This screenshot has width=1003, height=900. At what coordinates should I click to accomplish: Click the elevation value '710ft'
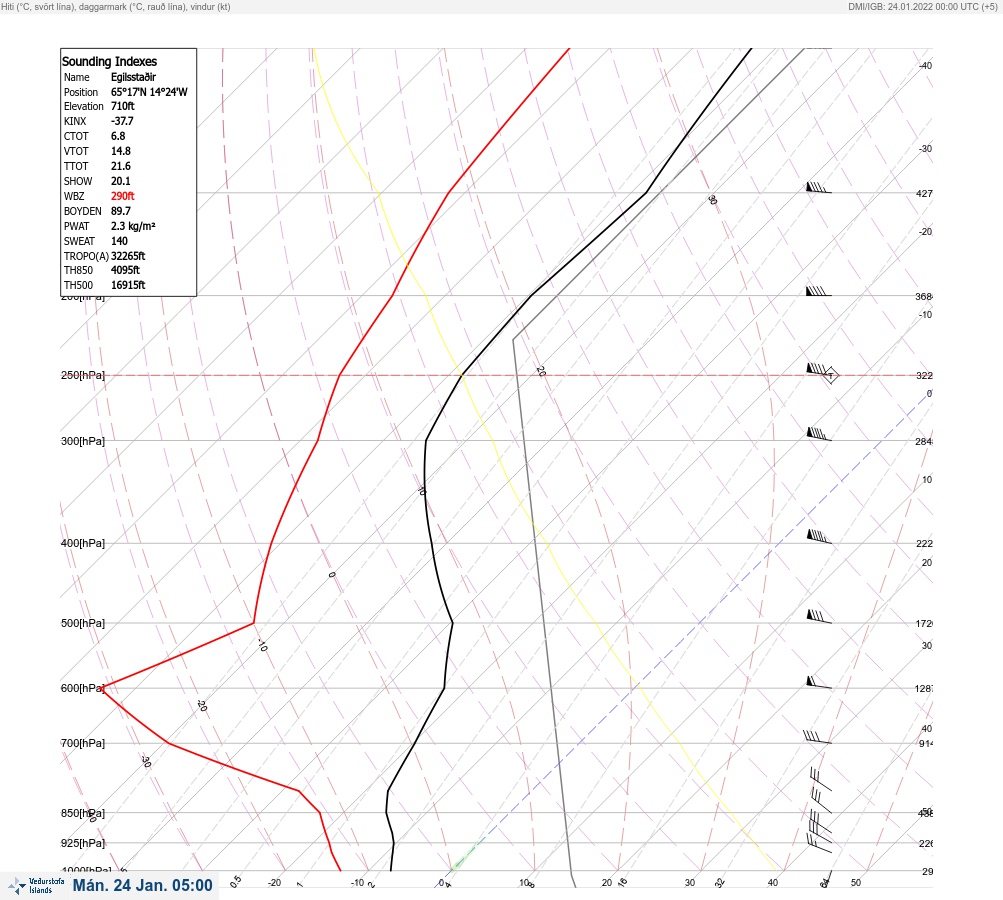pyautogui.click(x=122, y=106)
